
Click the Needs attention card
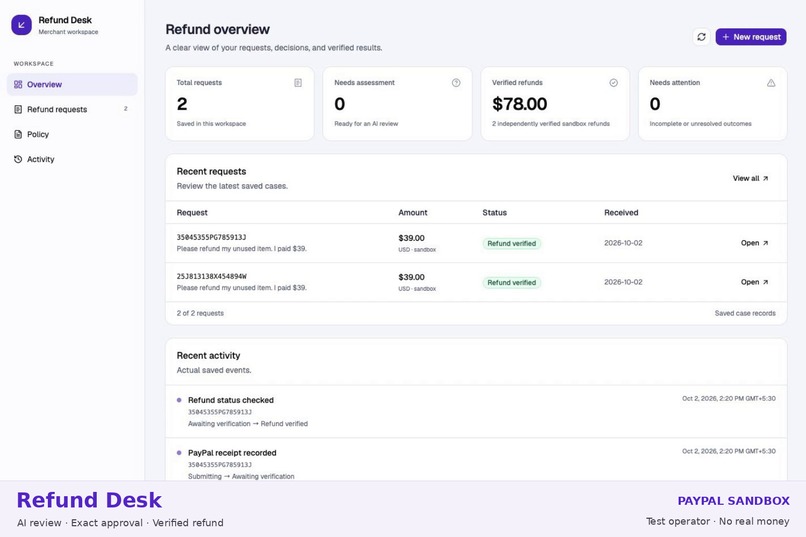712,103
